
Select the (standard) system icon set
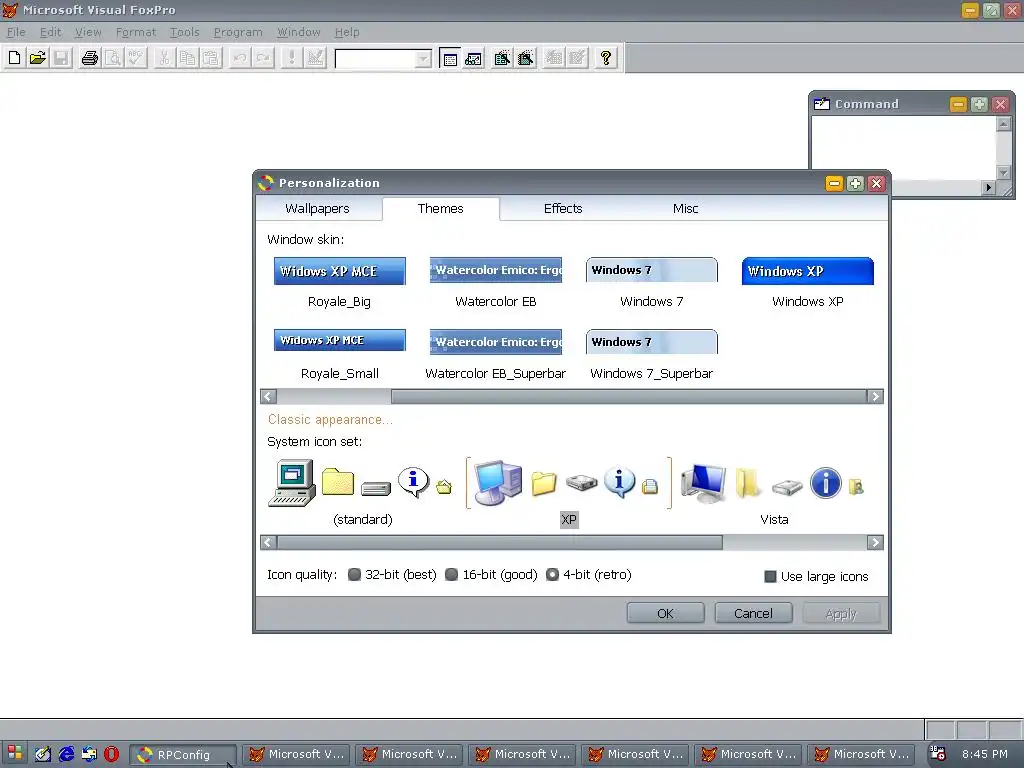[362, 493]
